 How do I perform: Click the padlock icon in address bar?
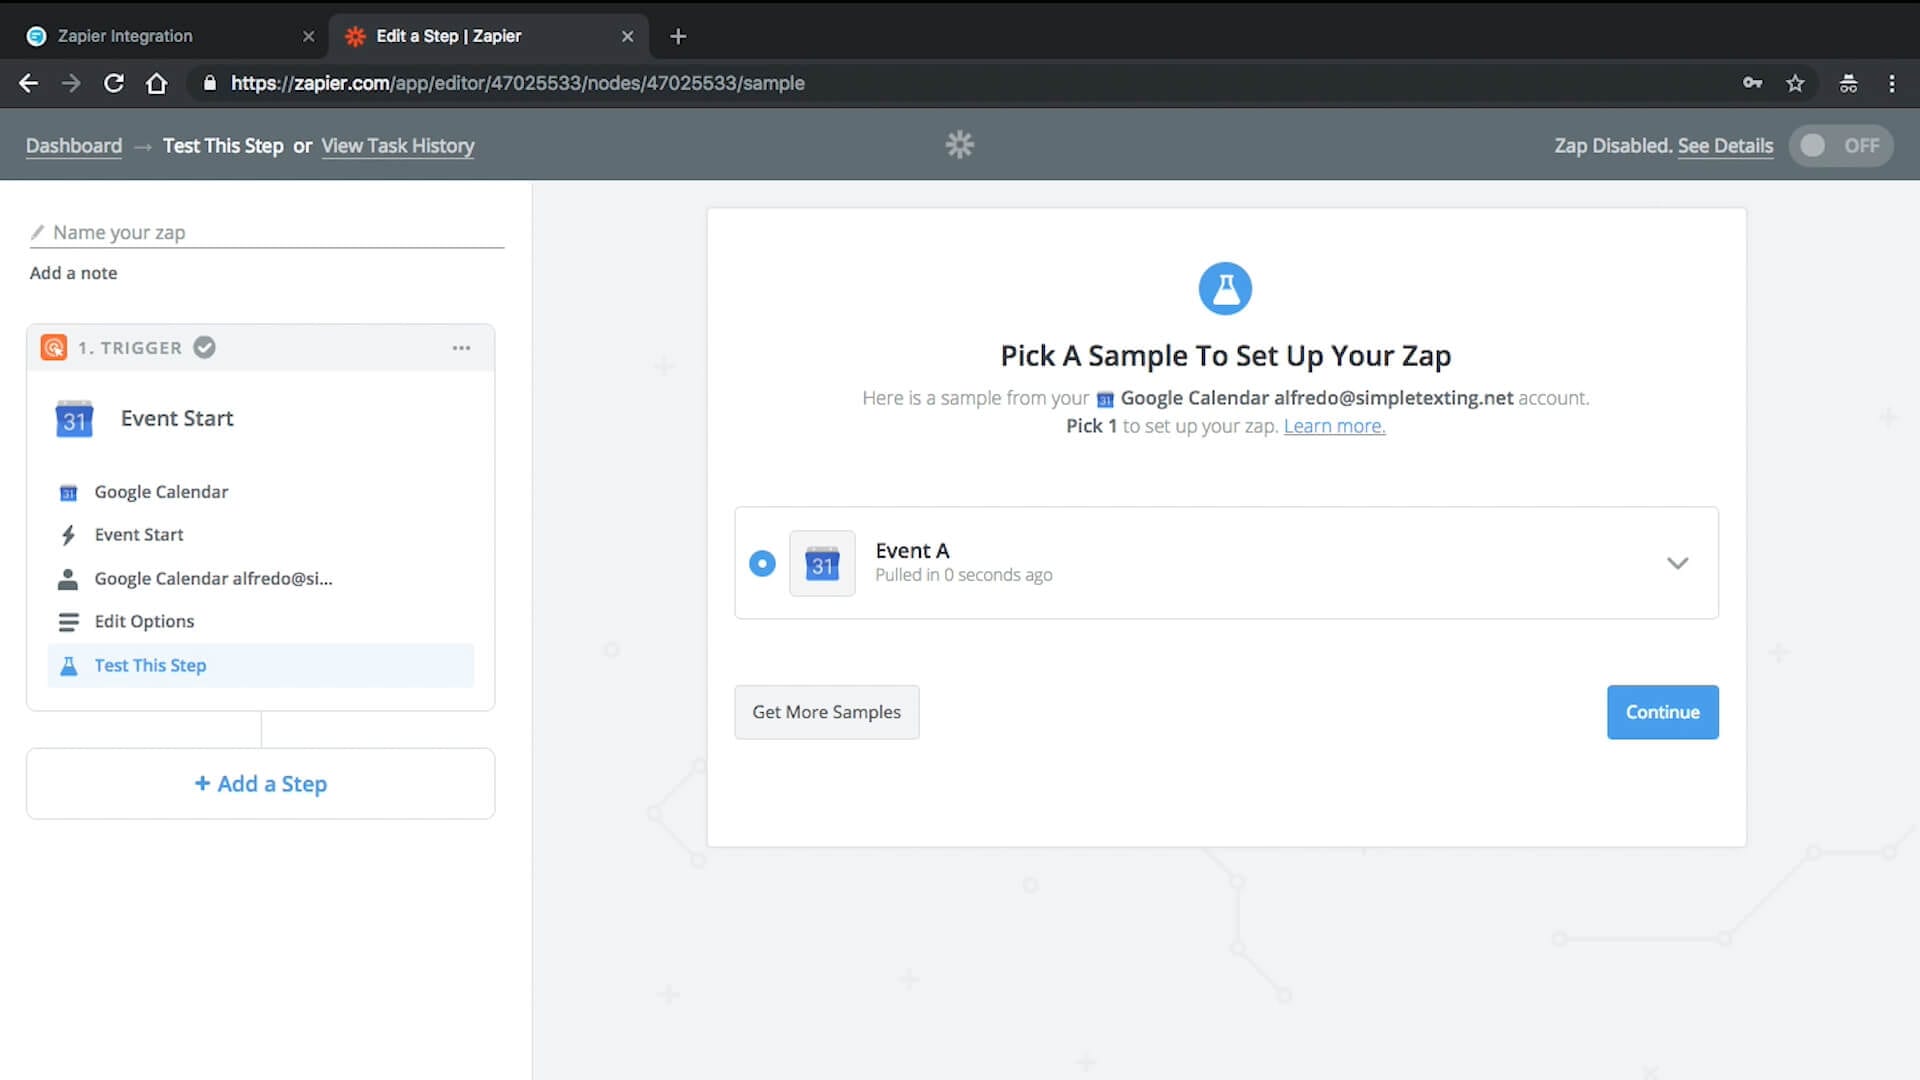pyautogui.click(x=209, y=83)
